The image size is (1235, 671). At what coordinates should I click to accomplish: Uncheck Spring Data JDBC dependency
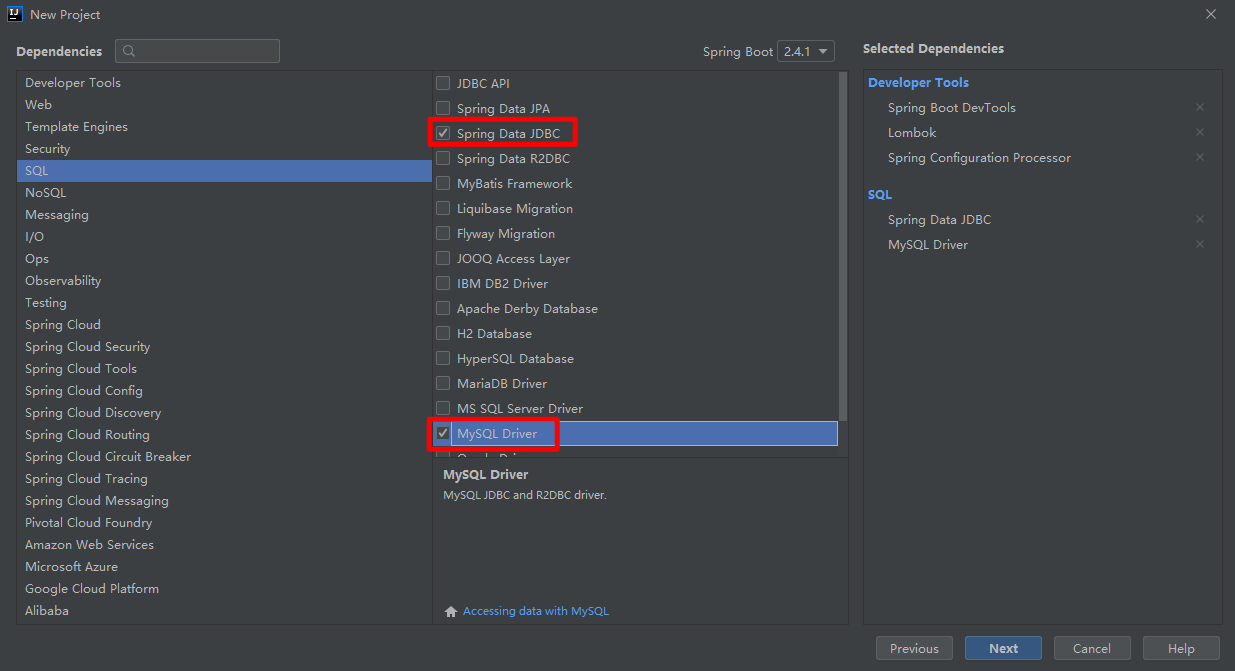click(x=443, y=133)
